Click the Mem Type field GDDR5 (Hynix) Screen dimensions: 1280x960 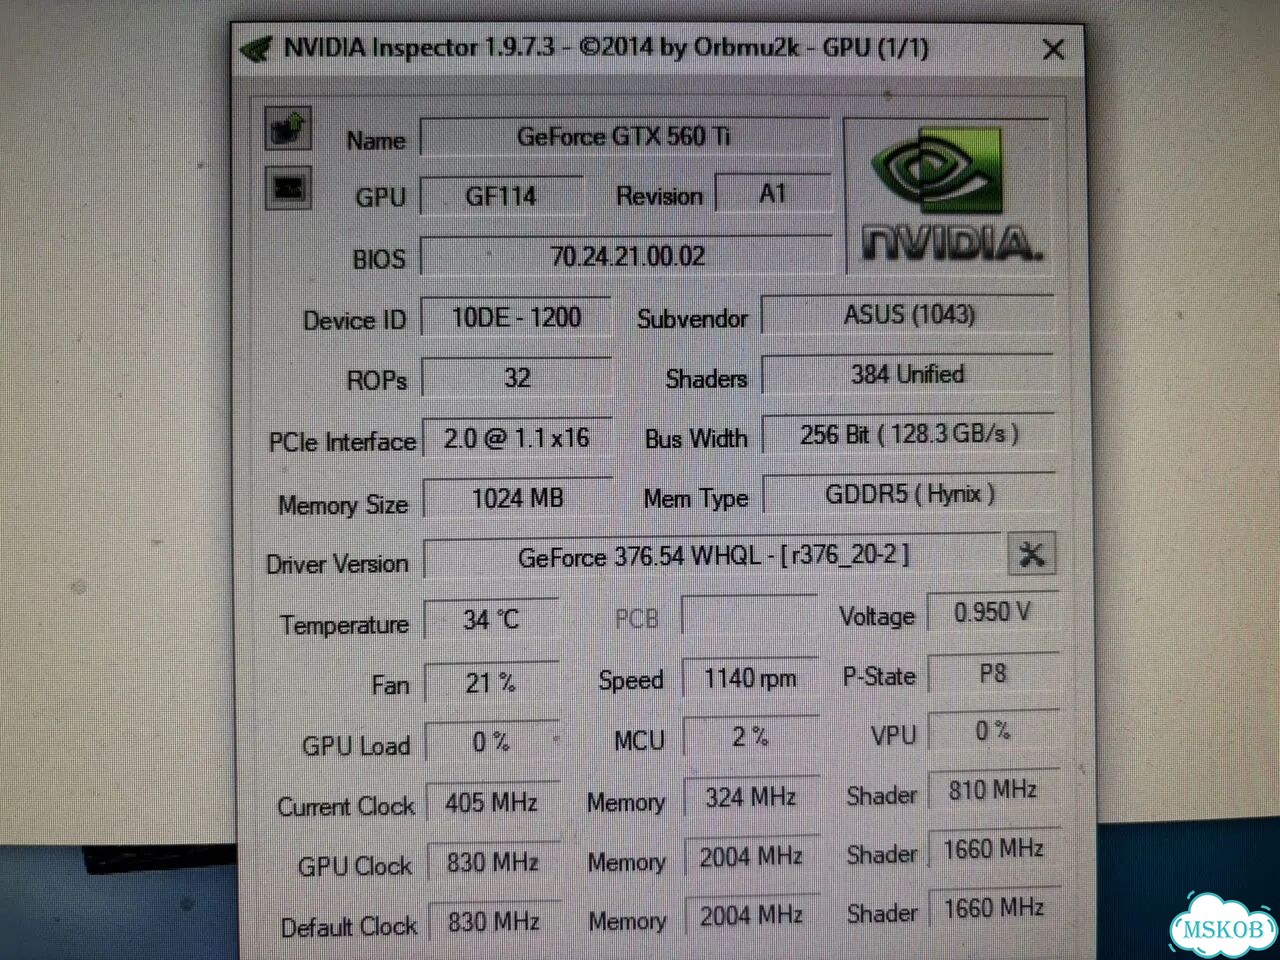pyautogui.click(x=909, y=494)
